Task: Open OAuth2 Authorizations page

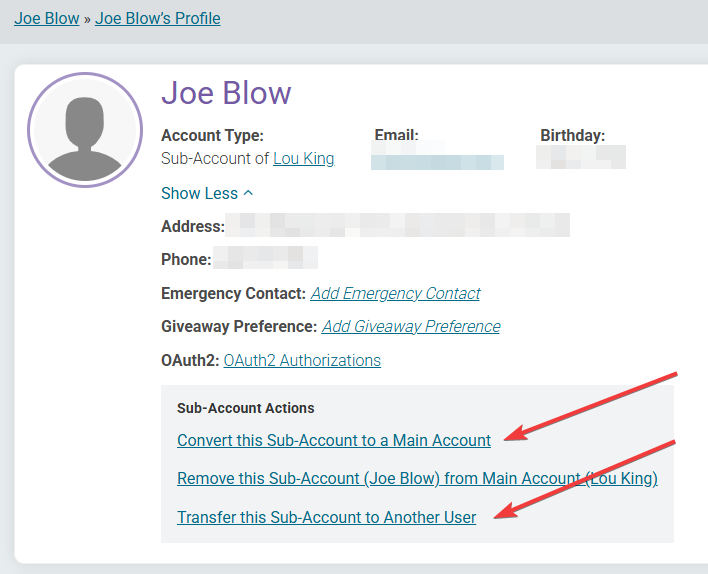Action: click(x=302, y=360)
